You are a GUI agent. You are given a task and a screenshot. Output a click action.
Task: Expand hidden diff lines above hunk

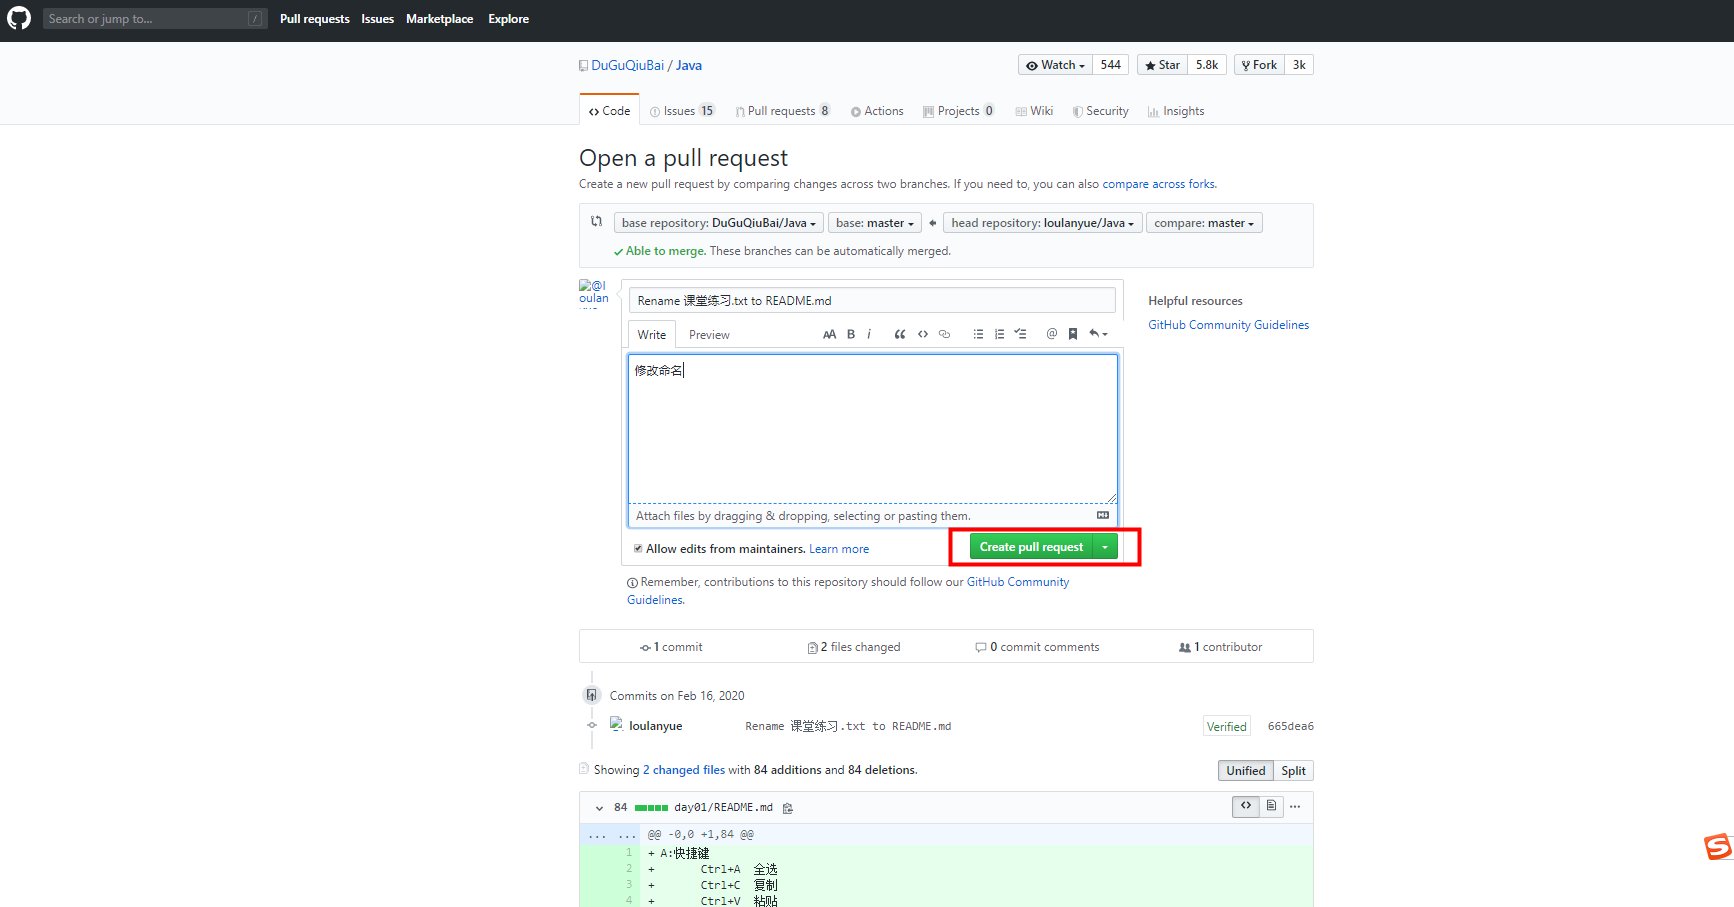click(x=612, y=834)
